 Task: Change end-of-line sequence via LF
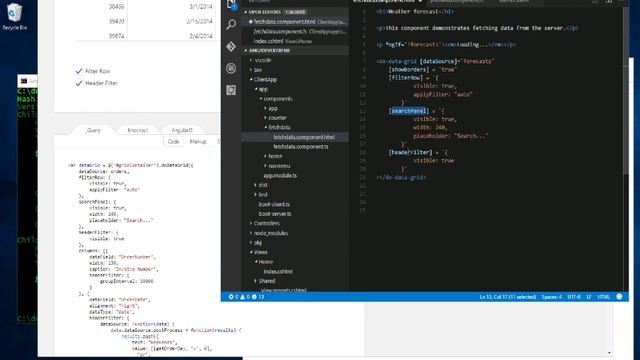coord(589,297)
